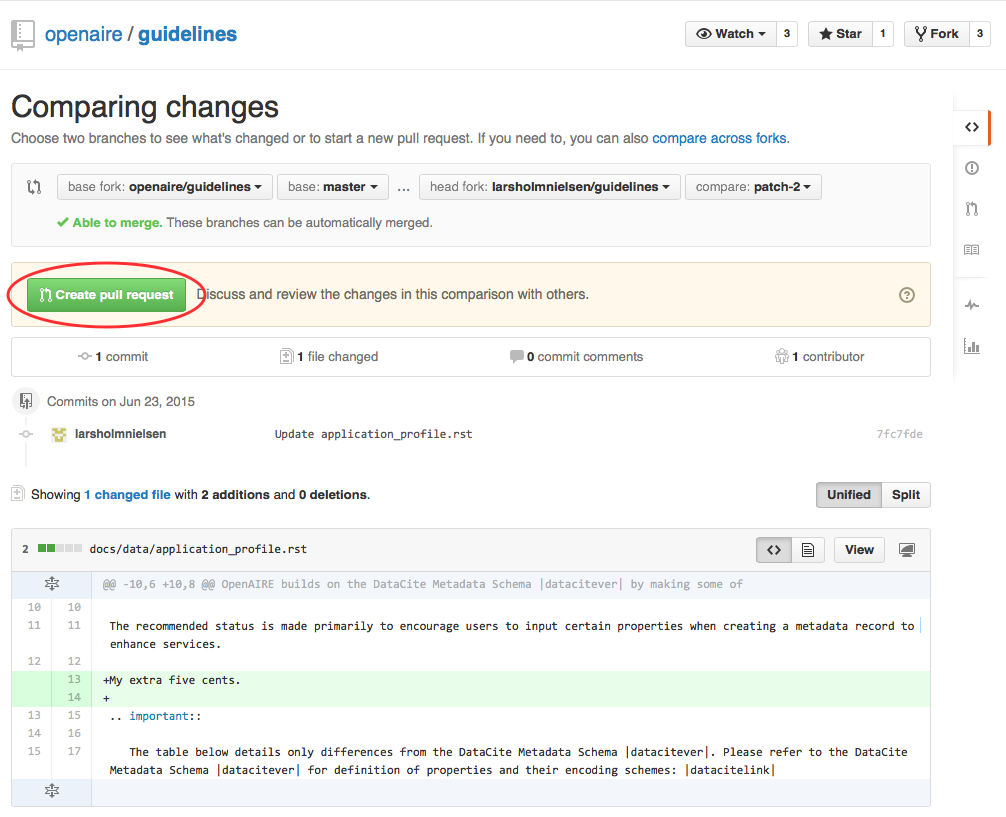Open the Code sidebar icon
1006x817 pixels.
click(x=971, y=127)
